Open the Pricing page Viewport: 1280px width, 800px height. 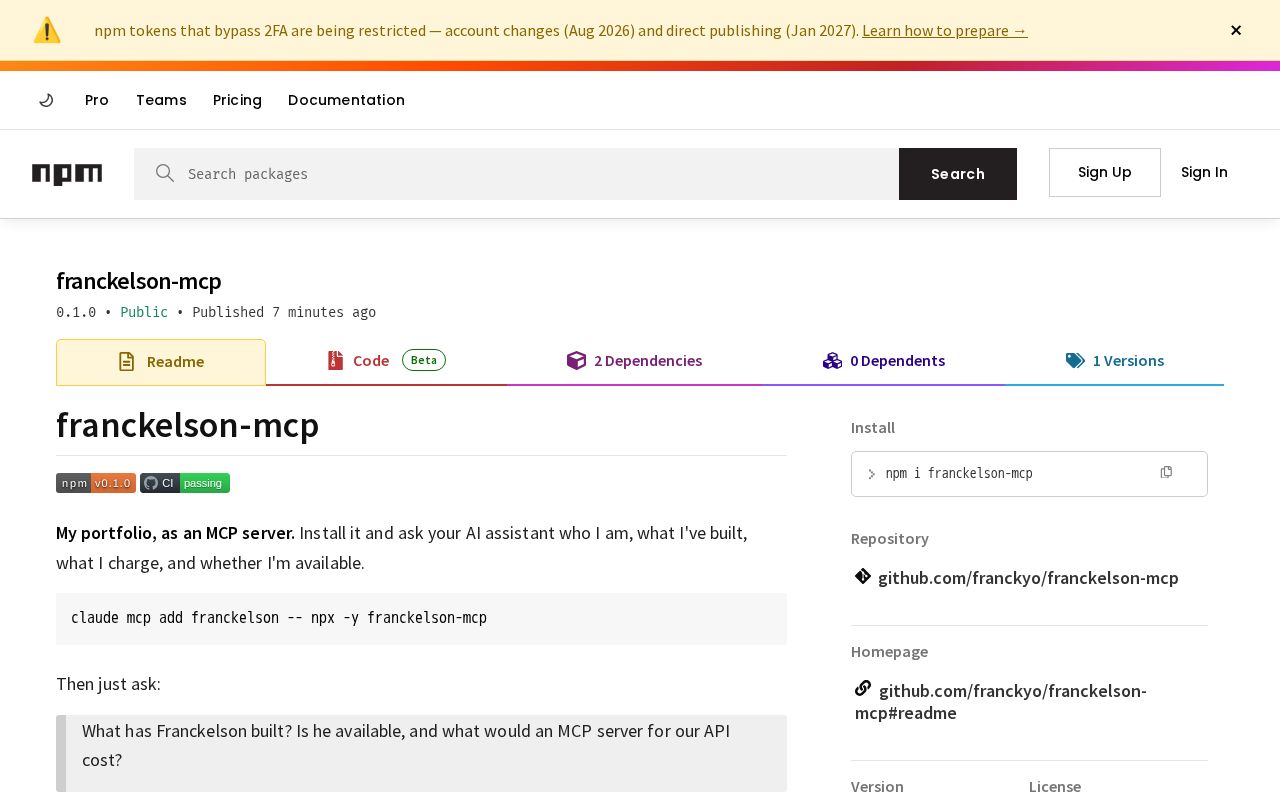point(237,100)
